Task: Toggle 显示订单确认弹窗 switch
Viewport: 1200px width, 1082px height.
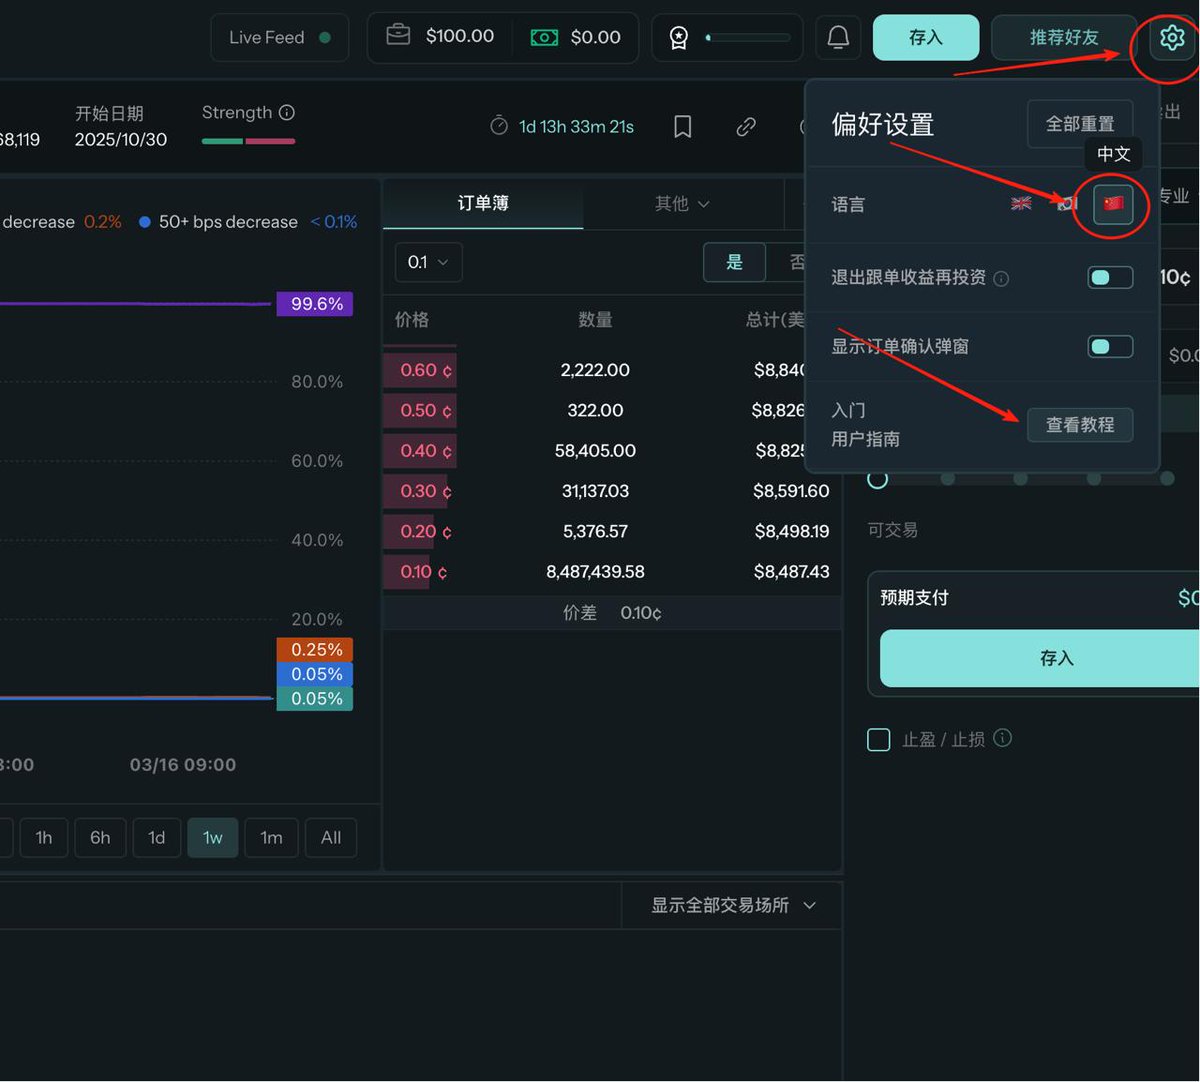Action: point(1110,346)
